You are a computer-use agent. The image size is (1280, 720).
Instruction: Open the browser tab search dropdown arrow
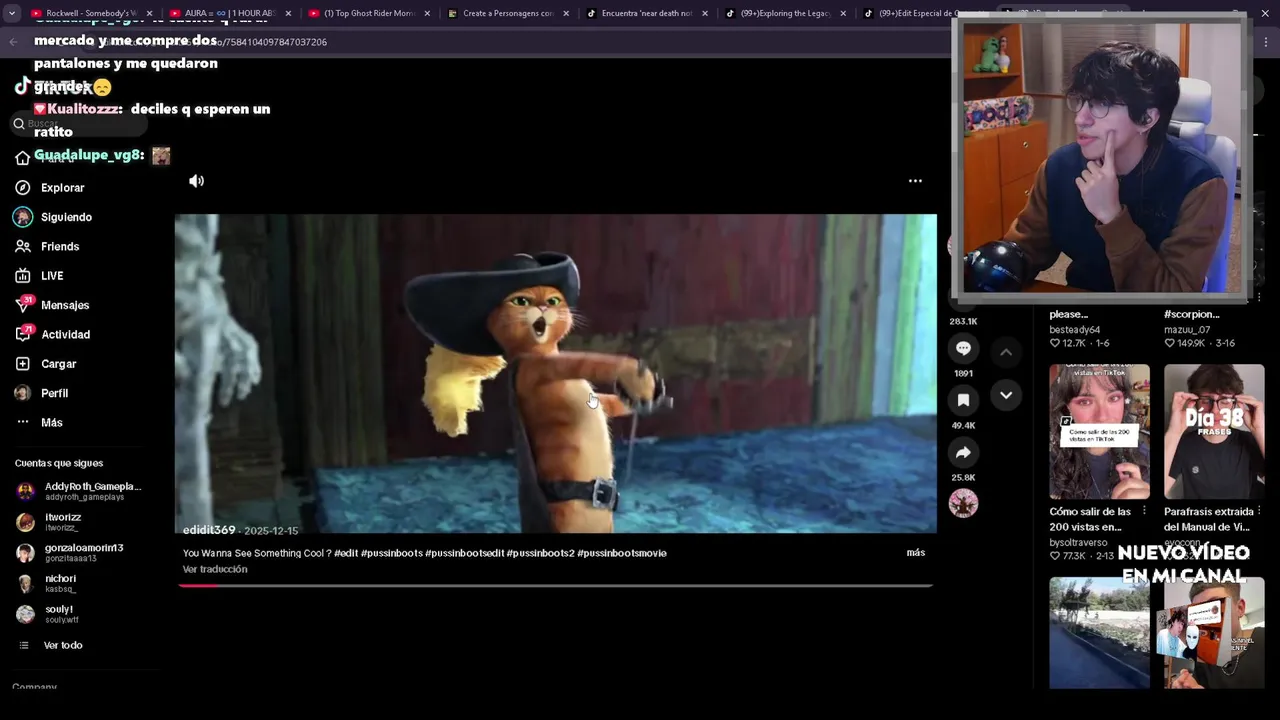[x=12, y=13]
